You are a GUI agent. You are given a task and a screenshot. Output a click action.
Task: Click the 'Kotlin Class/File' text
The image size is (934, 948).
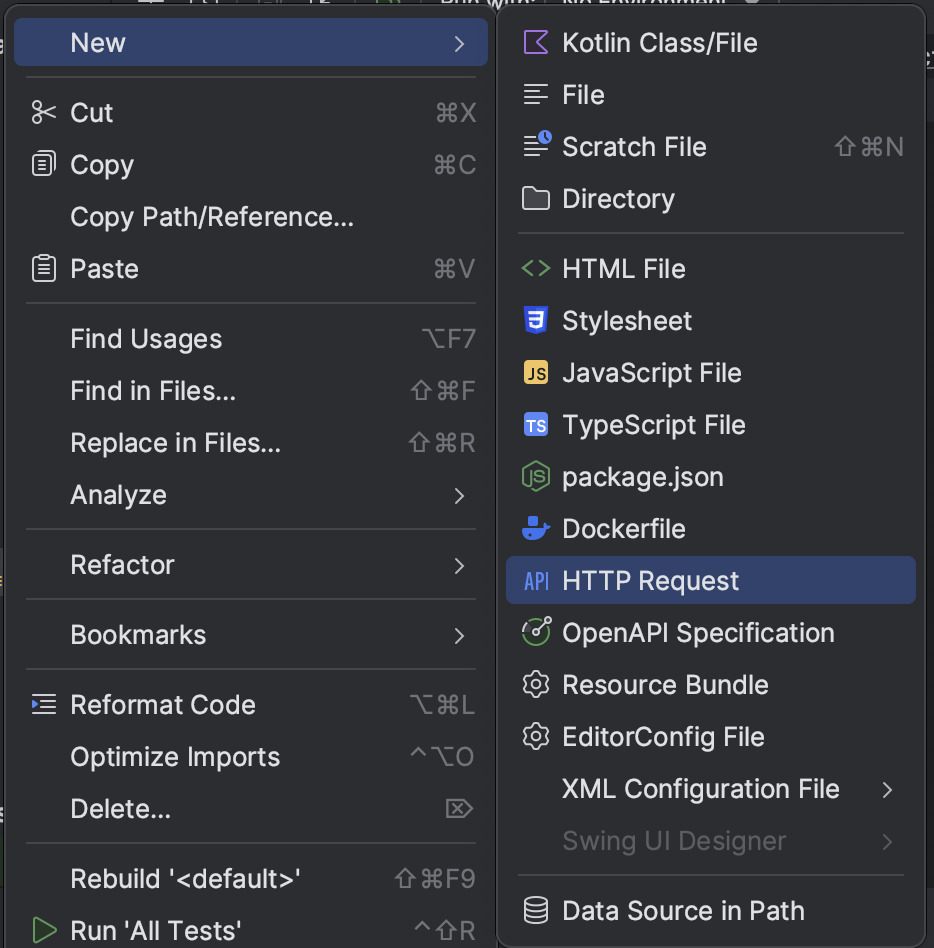[x=660, y=43]
